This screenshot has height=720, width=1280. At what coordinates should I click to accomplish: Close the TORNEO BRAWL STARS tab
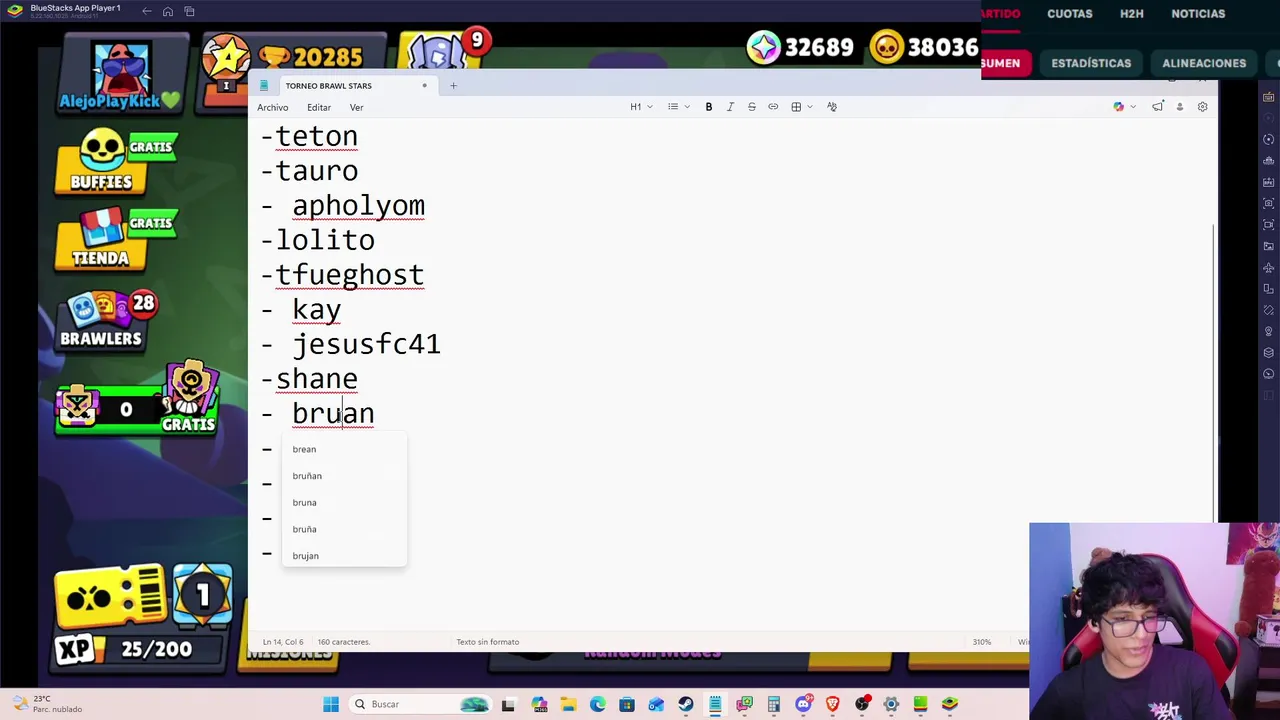(424, 86)
